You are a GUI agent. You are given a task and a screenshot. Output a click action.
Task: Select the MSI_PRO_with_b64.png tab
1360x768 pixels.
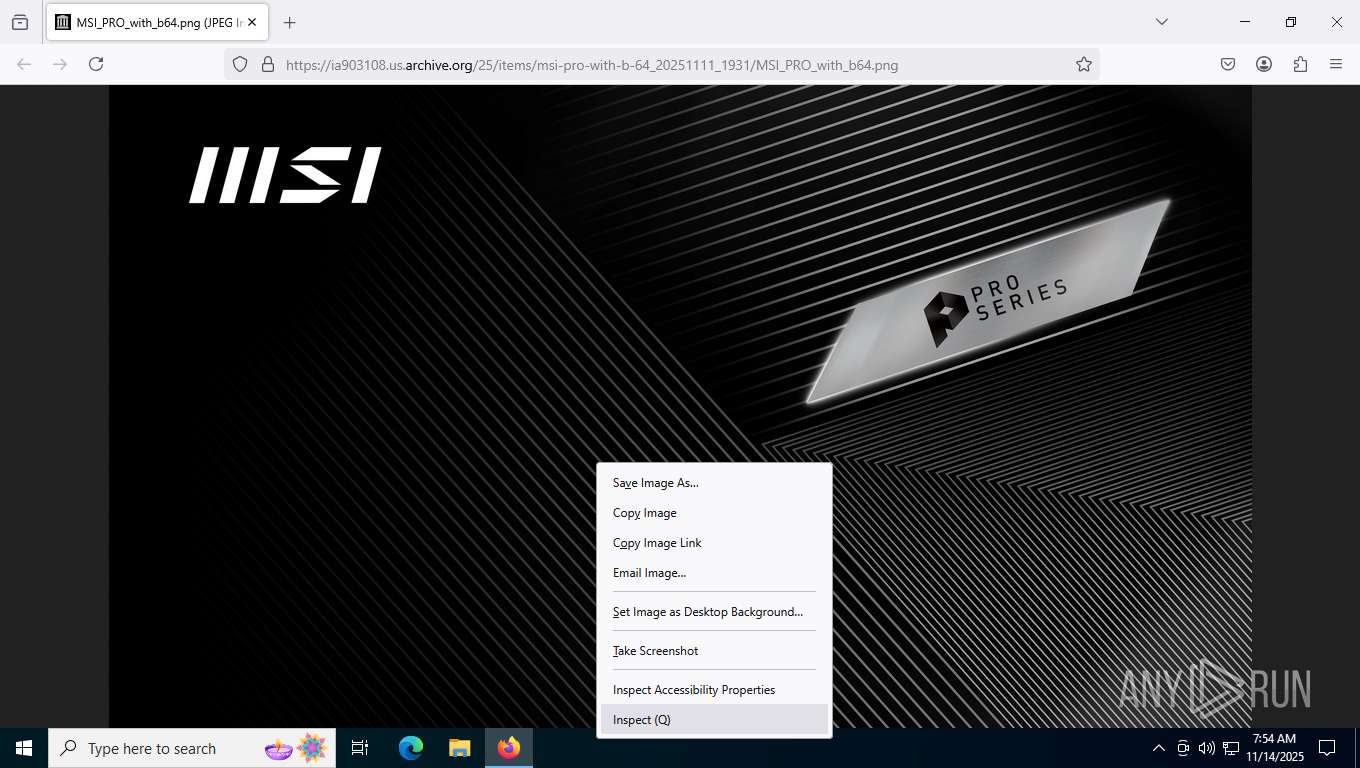click(x=156, y=22)
